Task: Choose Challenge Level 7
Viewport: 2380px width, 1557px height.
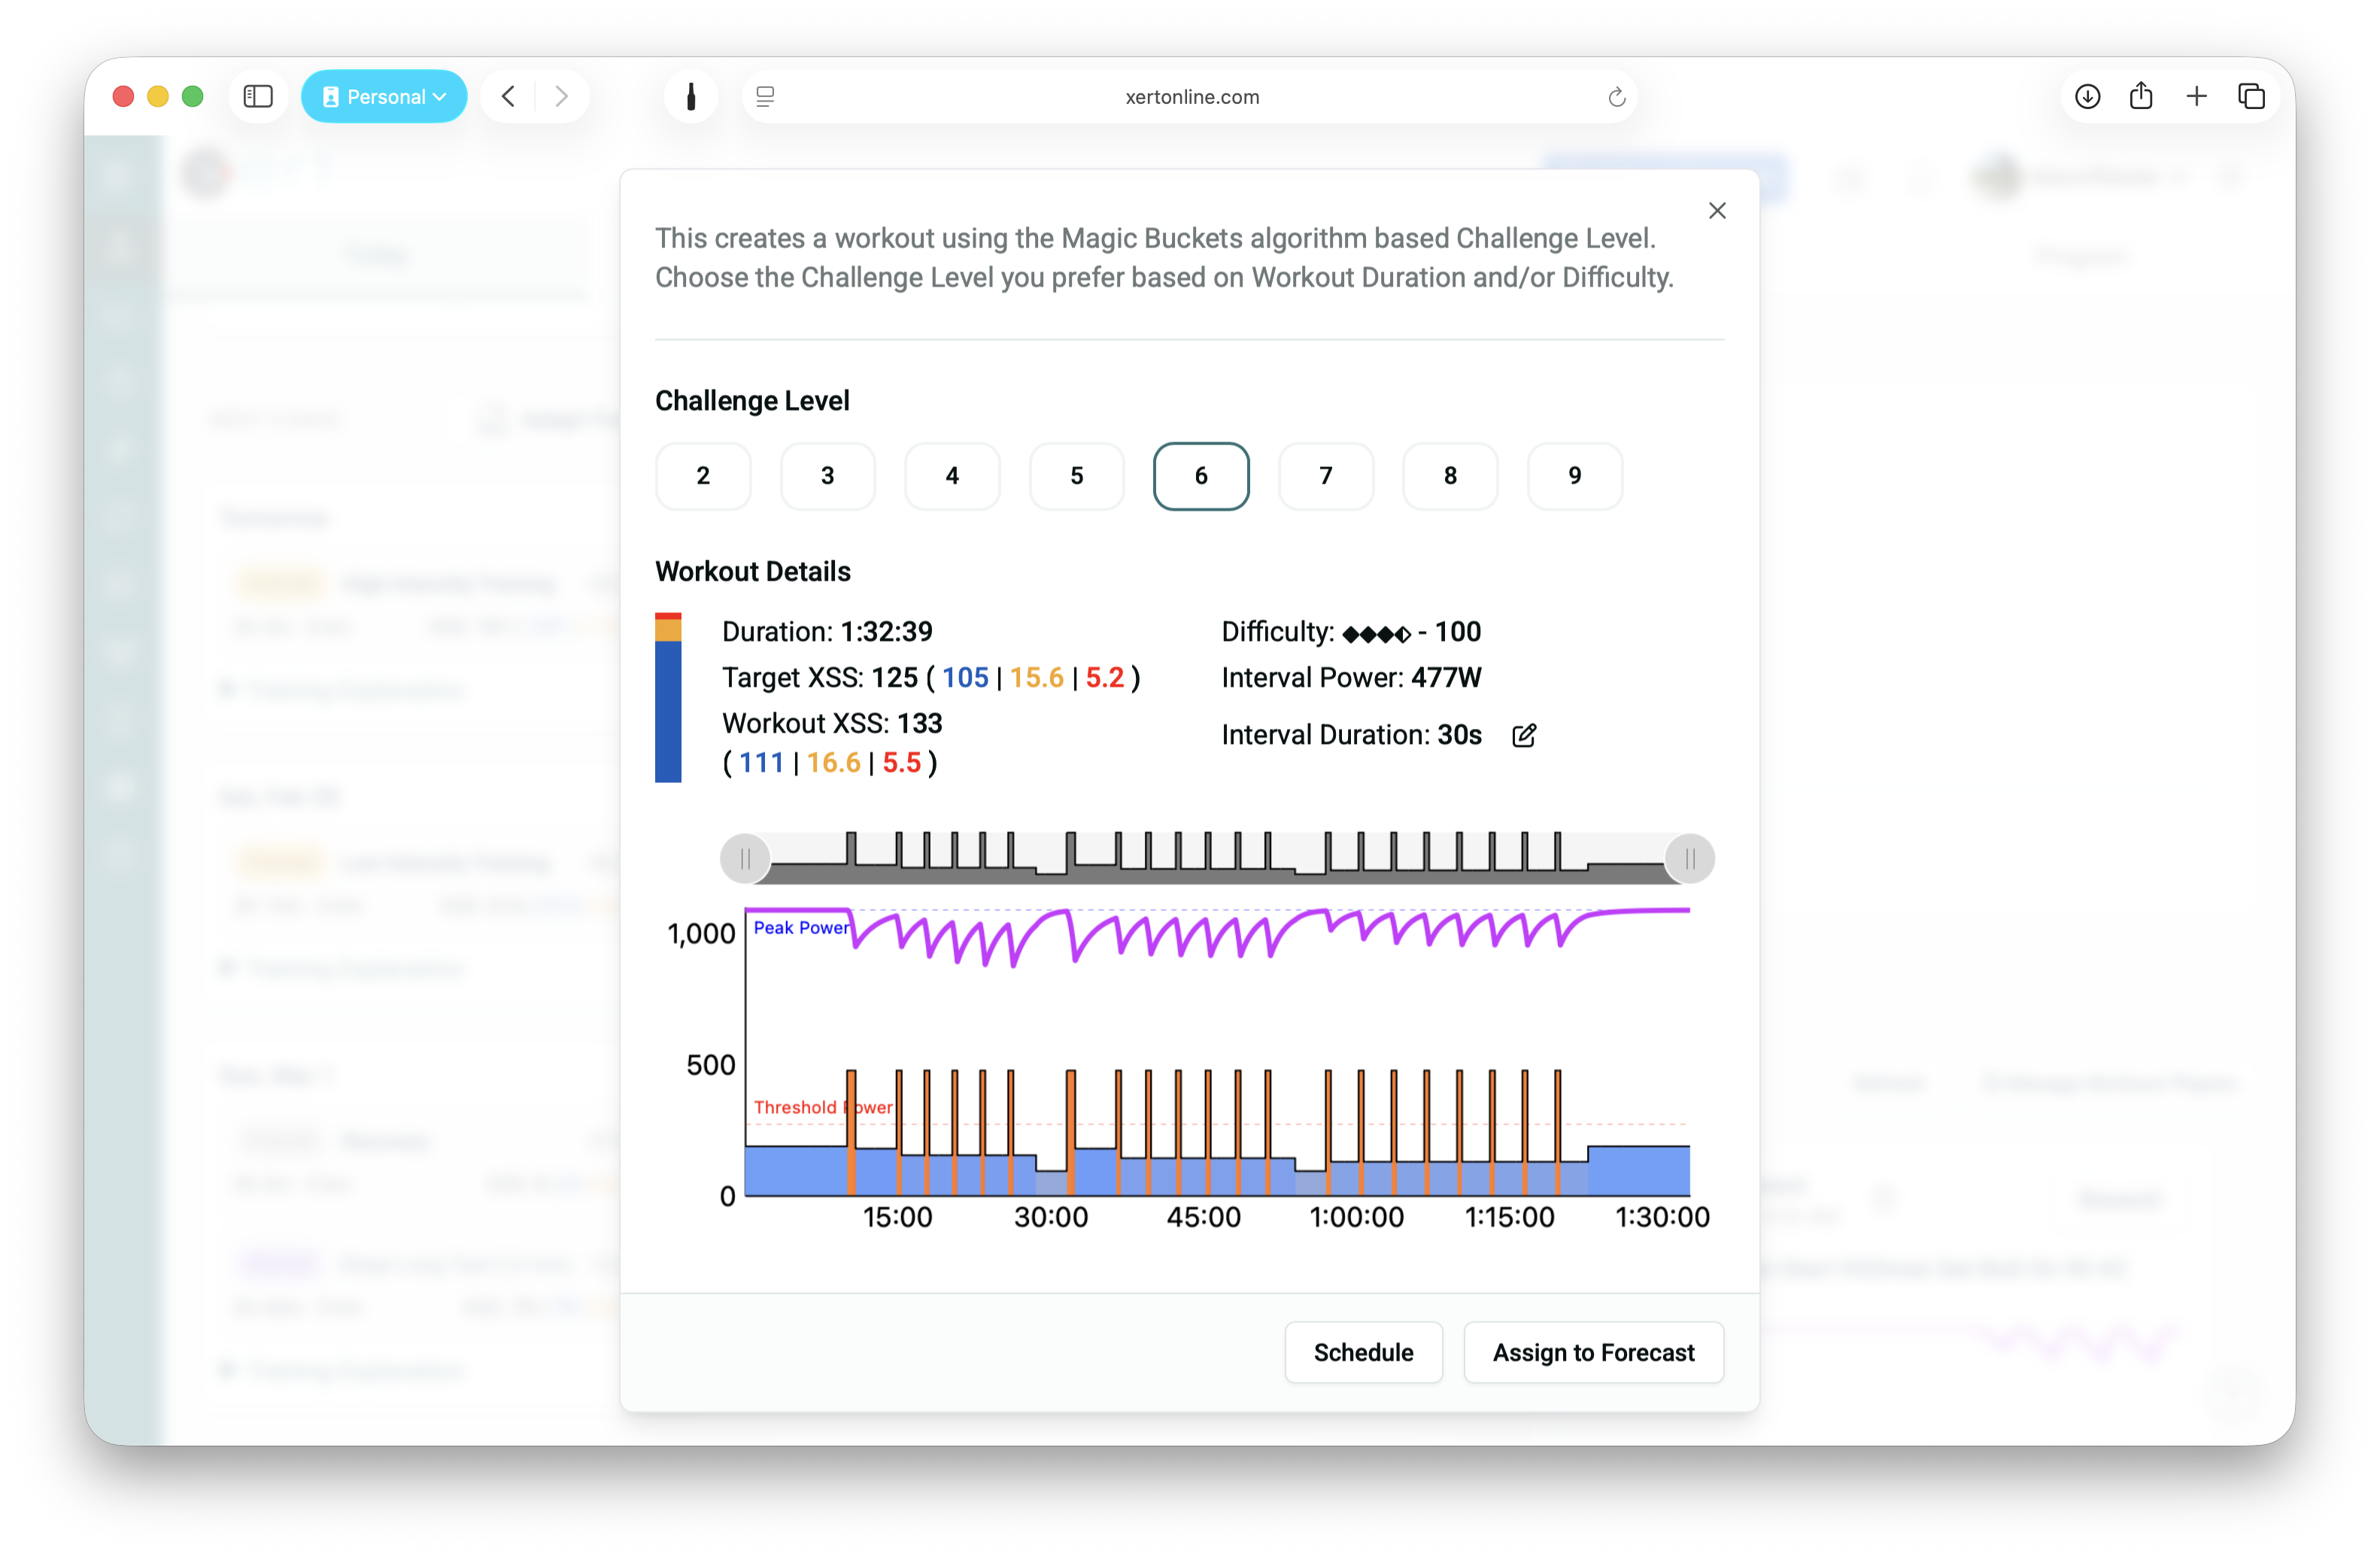Action: [x=1325, y=476]
